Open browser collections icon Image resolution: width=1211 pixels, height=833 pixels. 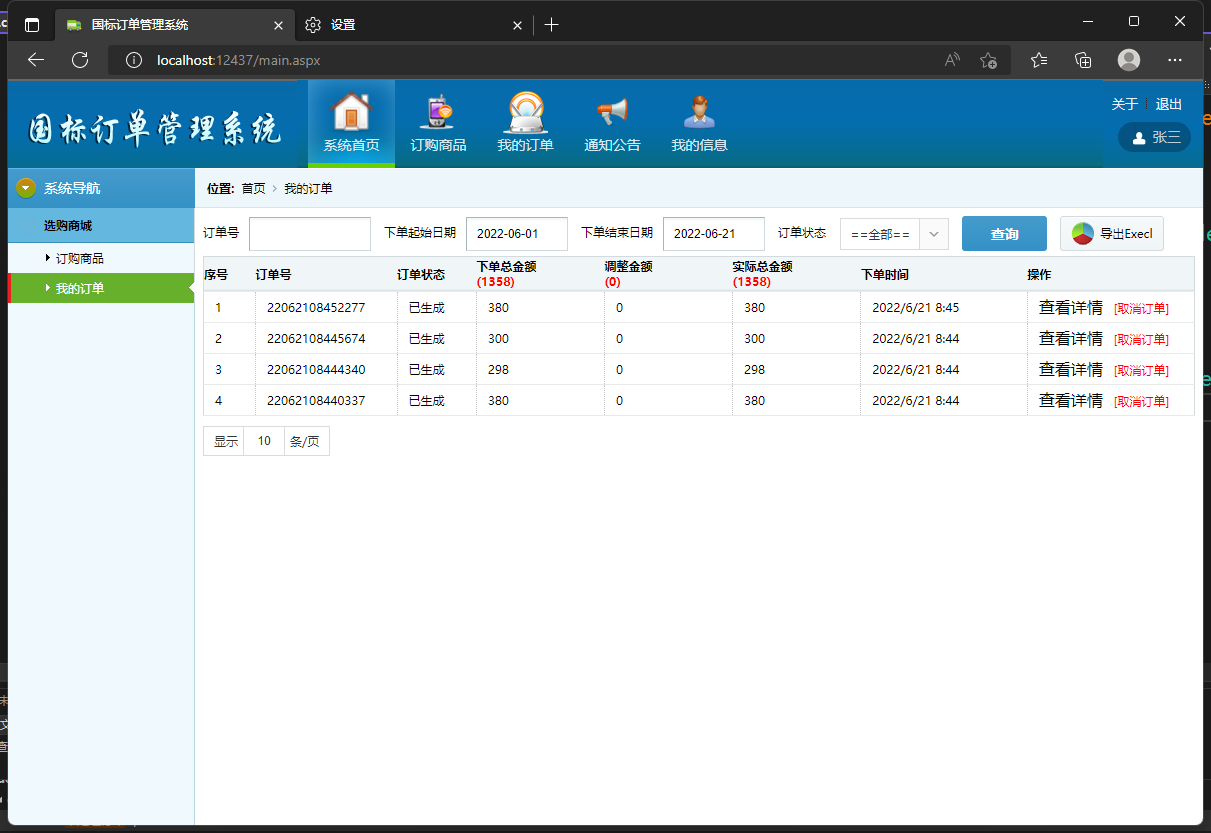click(1083, 60)
